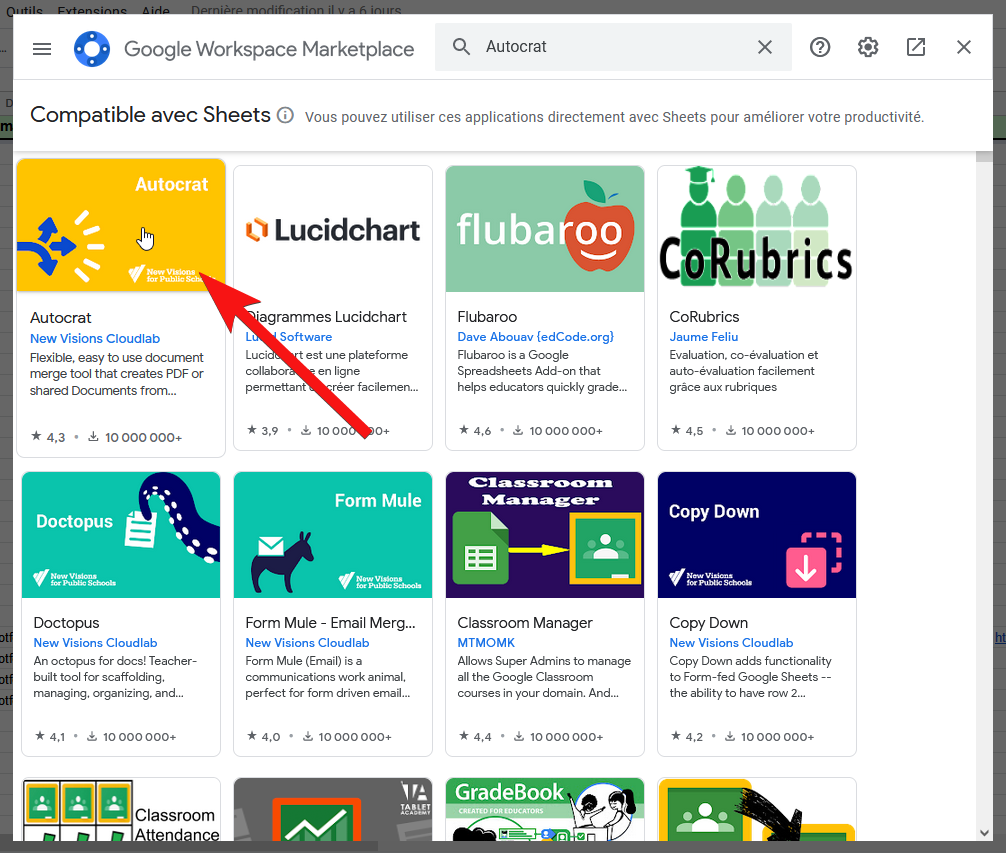Open the Doctopus add-on image
This screenshot has width=1006, height=853.
pyautogui.click(x=121, y=535)
